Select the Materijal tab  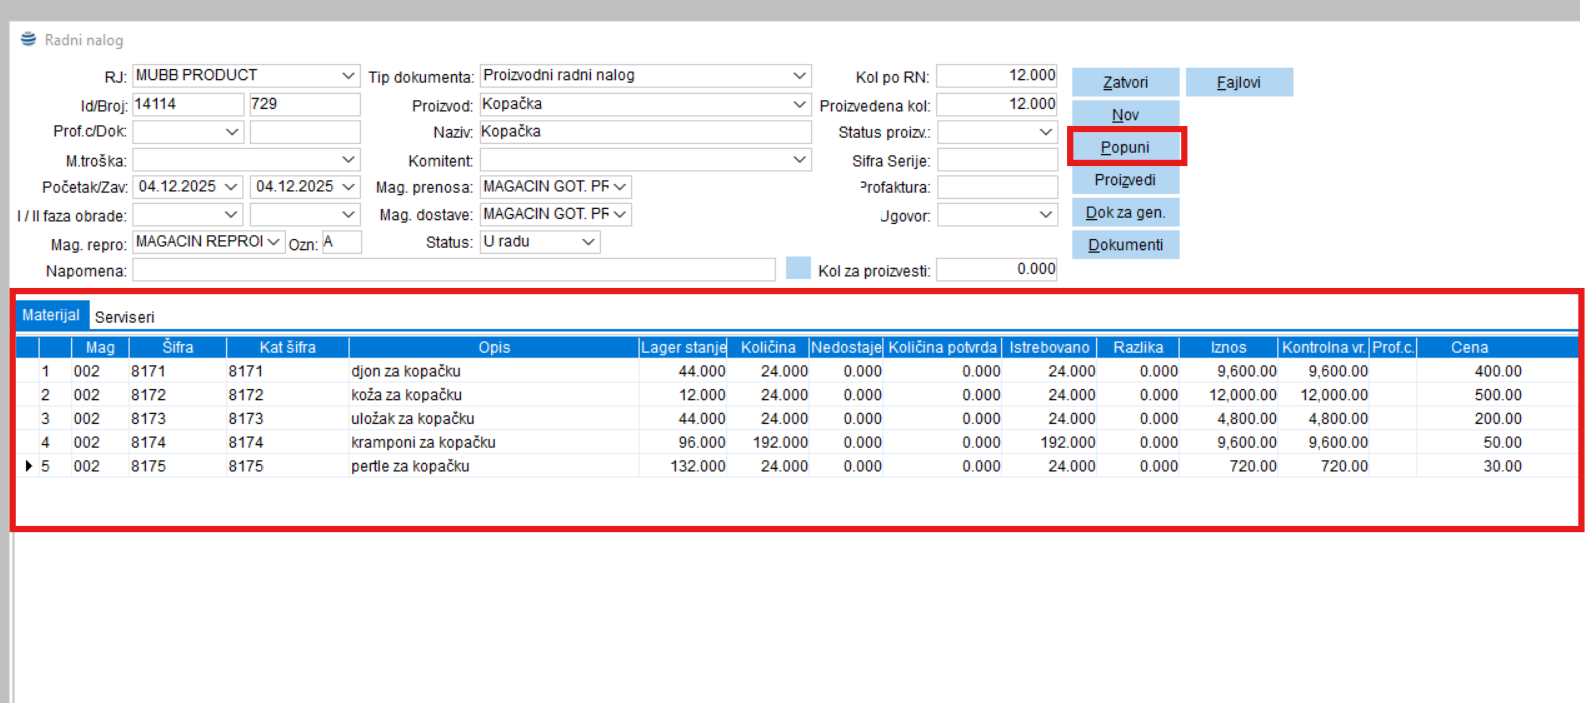(51, 315)
